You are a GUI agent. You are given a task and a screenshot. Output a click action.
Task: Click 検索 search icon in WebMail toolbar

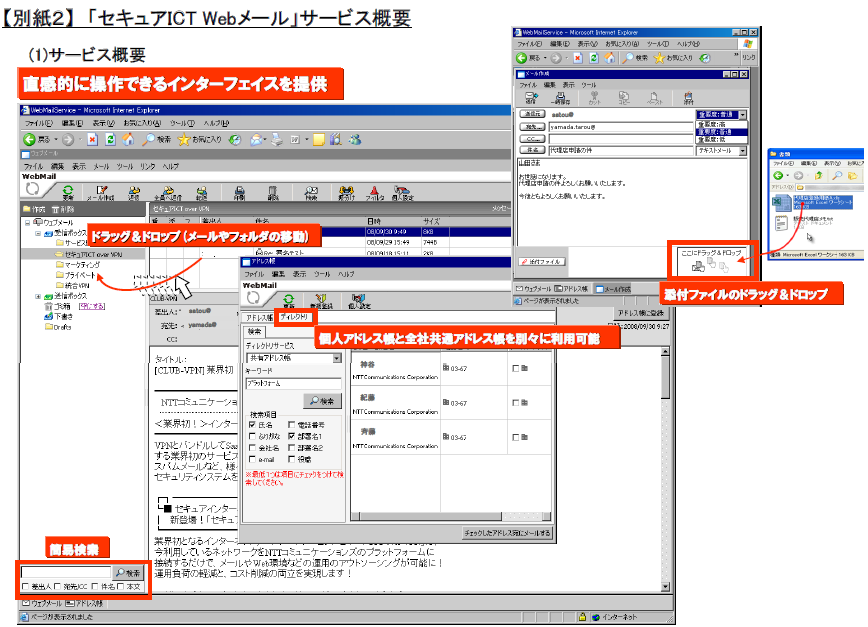coord(311,193)
